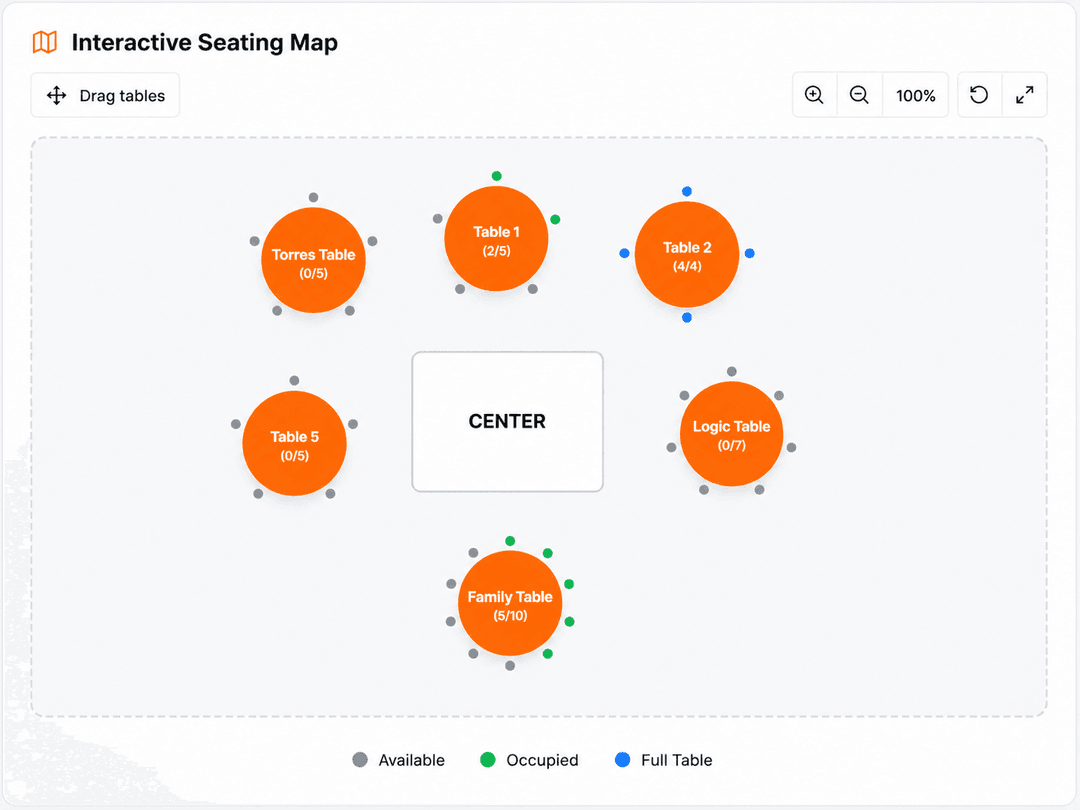This screenshot has width=1080, height=810.
Task: Select Table 5 (0/5)
Action: [x=294, y=444]
